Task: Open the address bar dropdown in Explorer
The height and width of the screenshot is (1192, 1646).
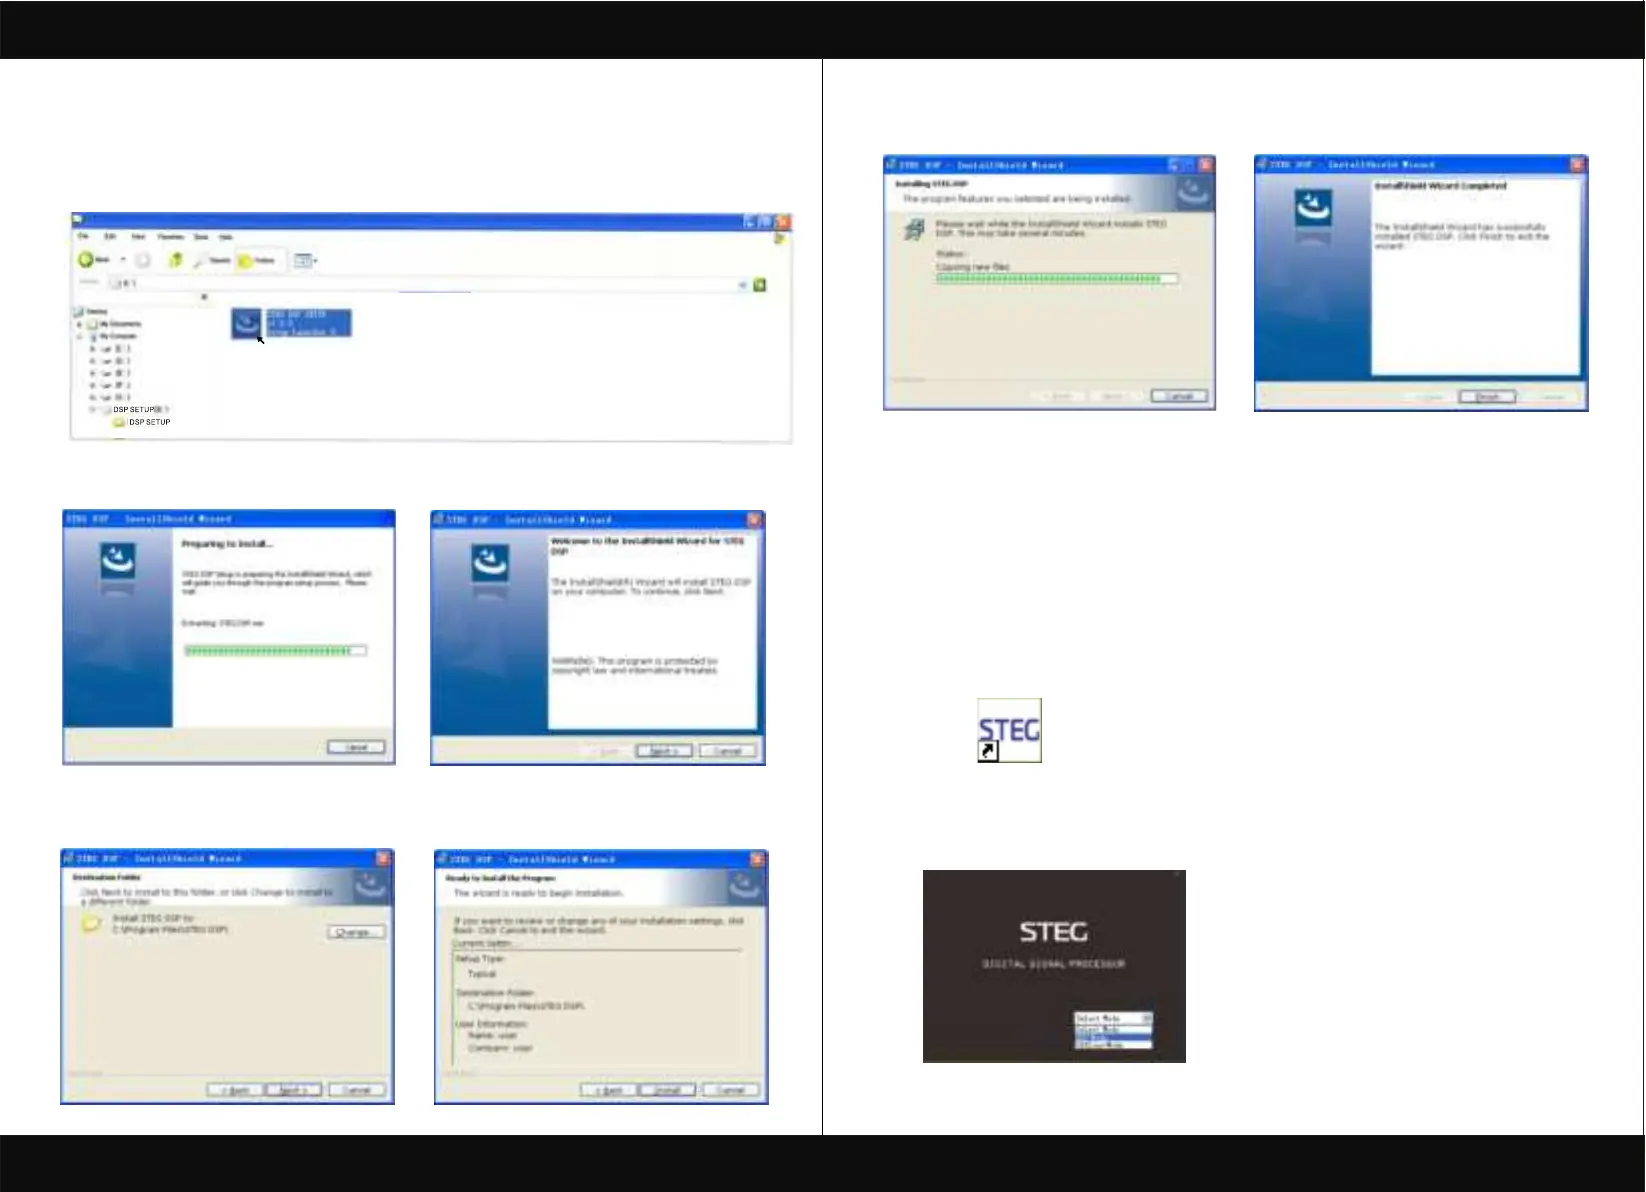Action: [742, 285]
